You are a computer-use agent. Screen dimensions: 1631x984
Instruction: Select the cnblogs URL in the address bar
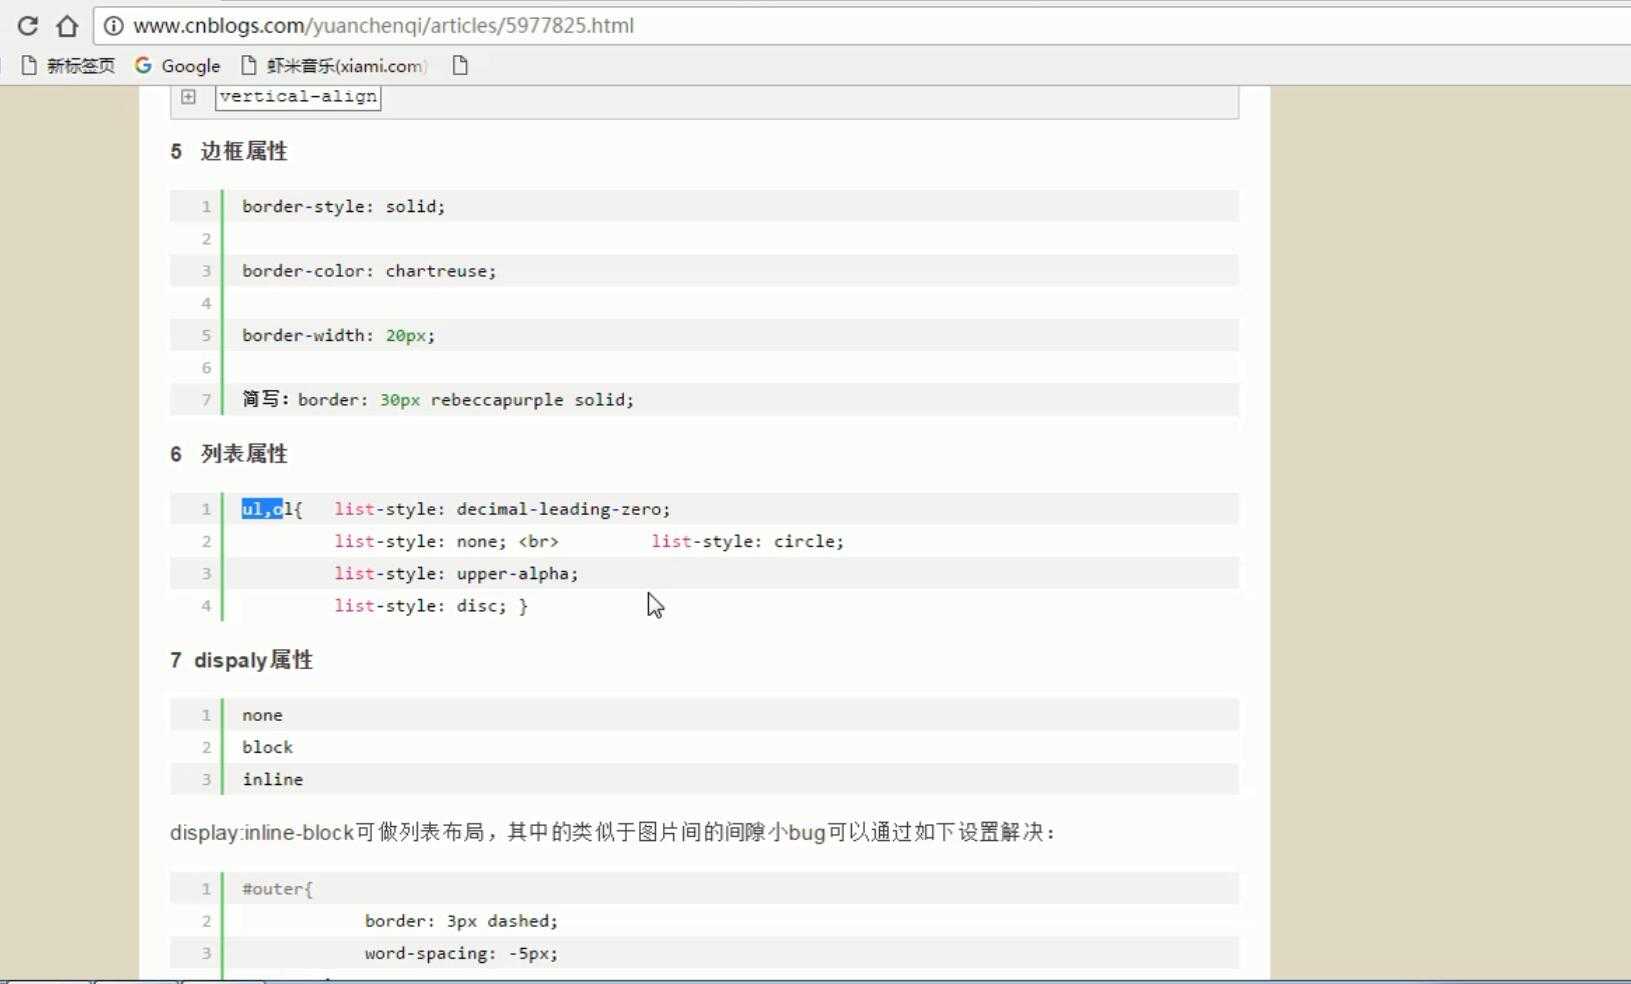tap(383, 26)
